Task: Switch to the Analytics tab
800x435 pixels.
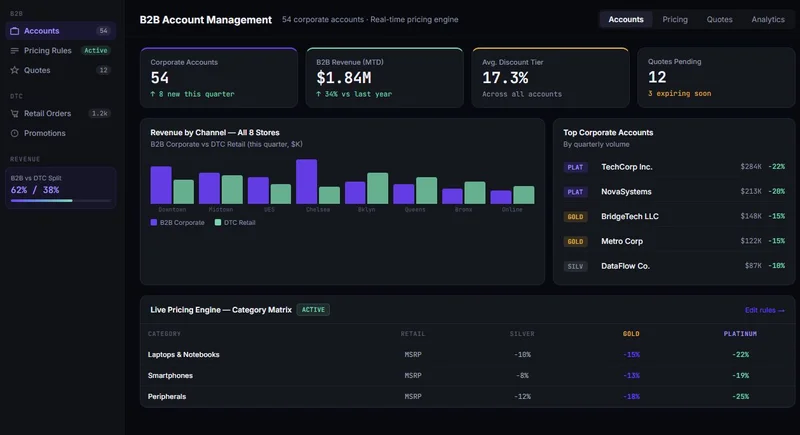Action: tap(768, 19)
